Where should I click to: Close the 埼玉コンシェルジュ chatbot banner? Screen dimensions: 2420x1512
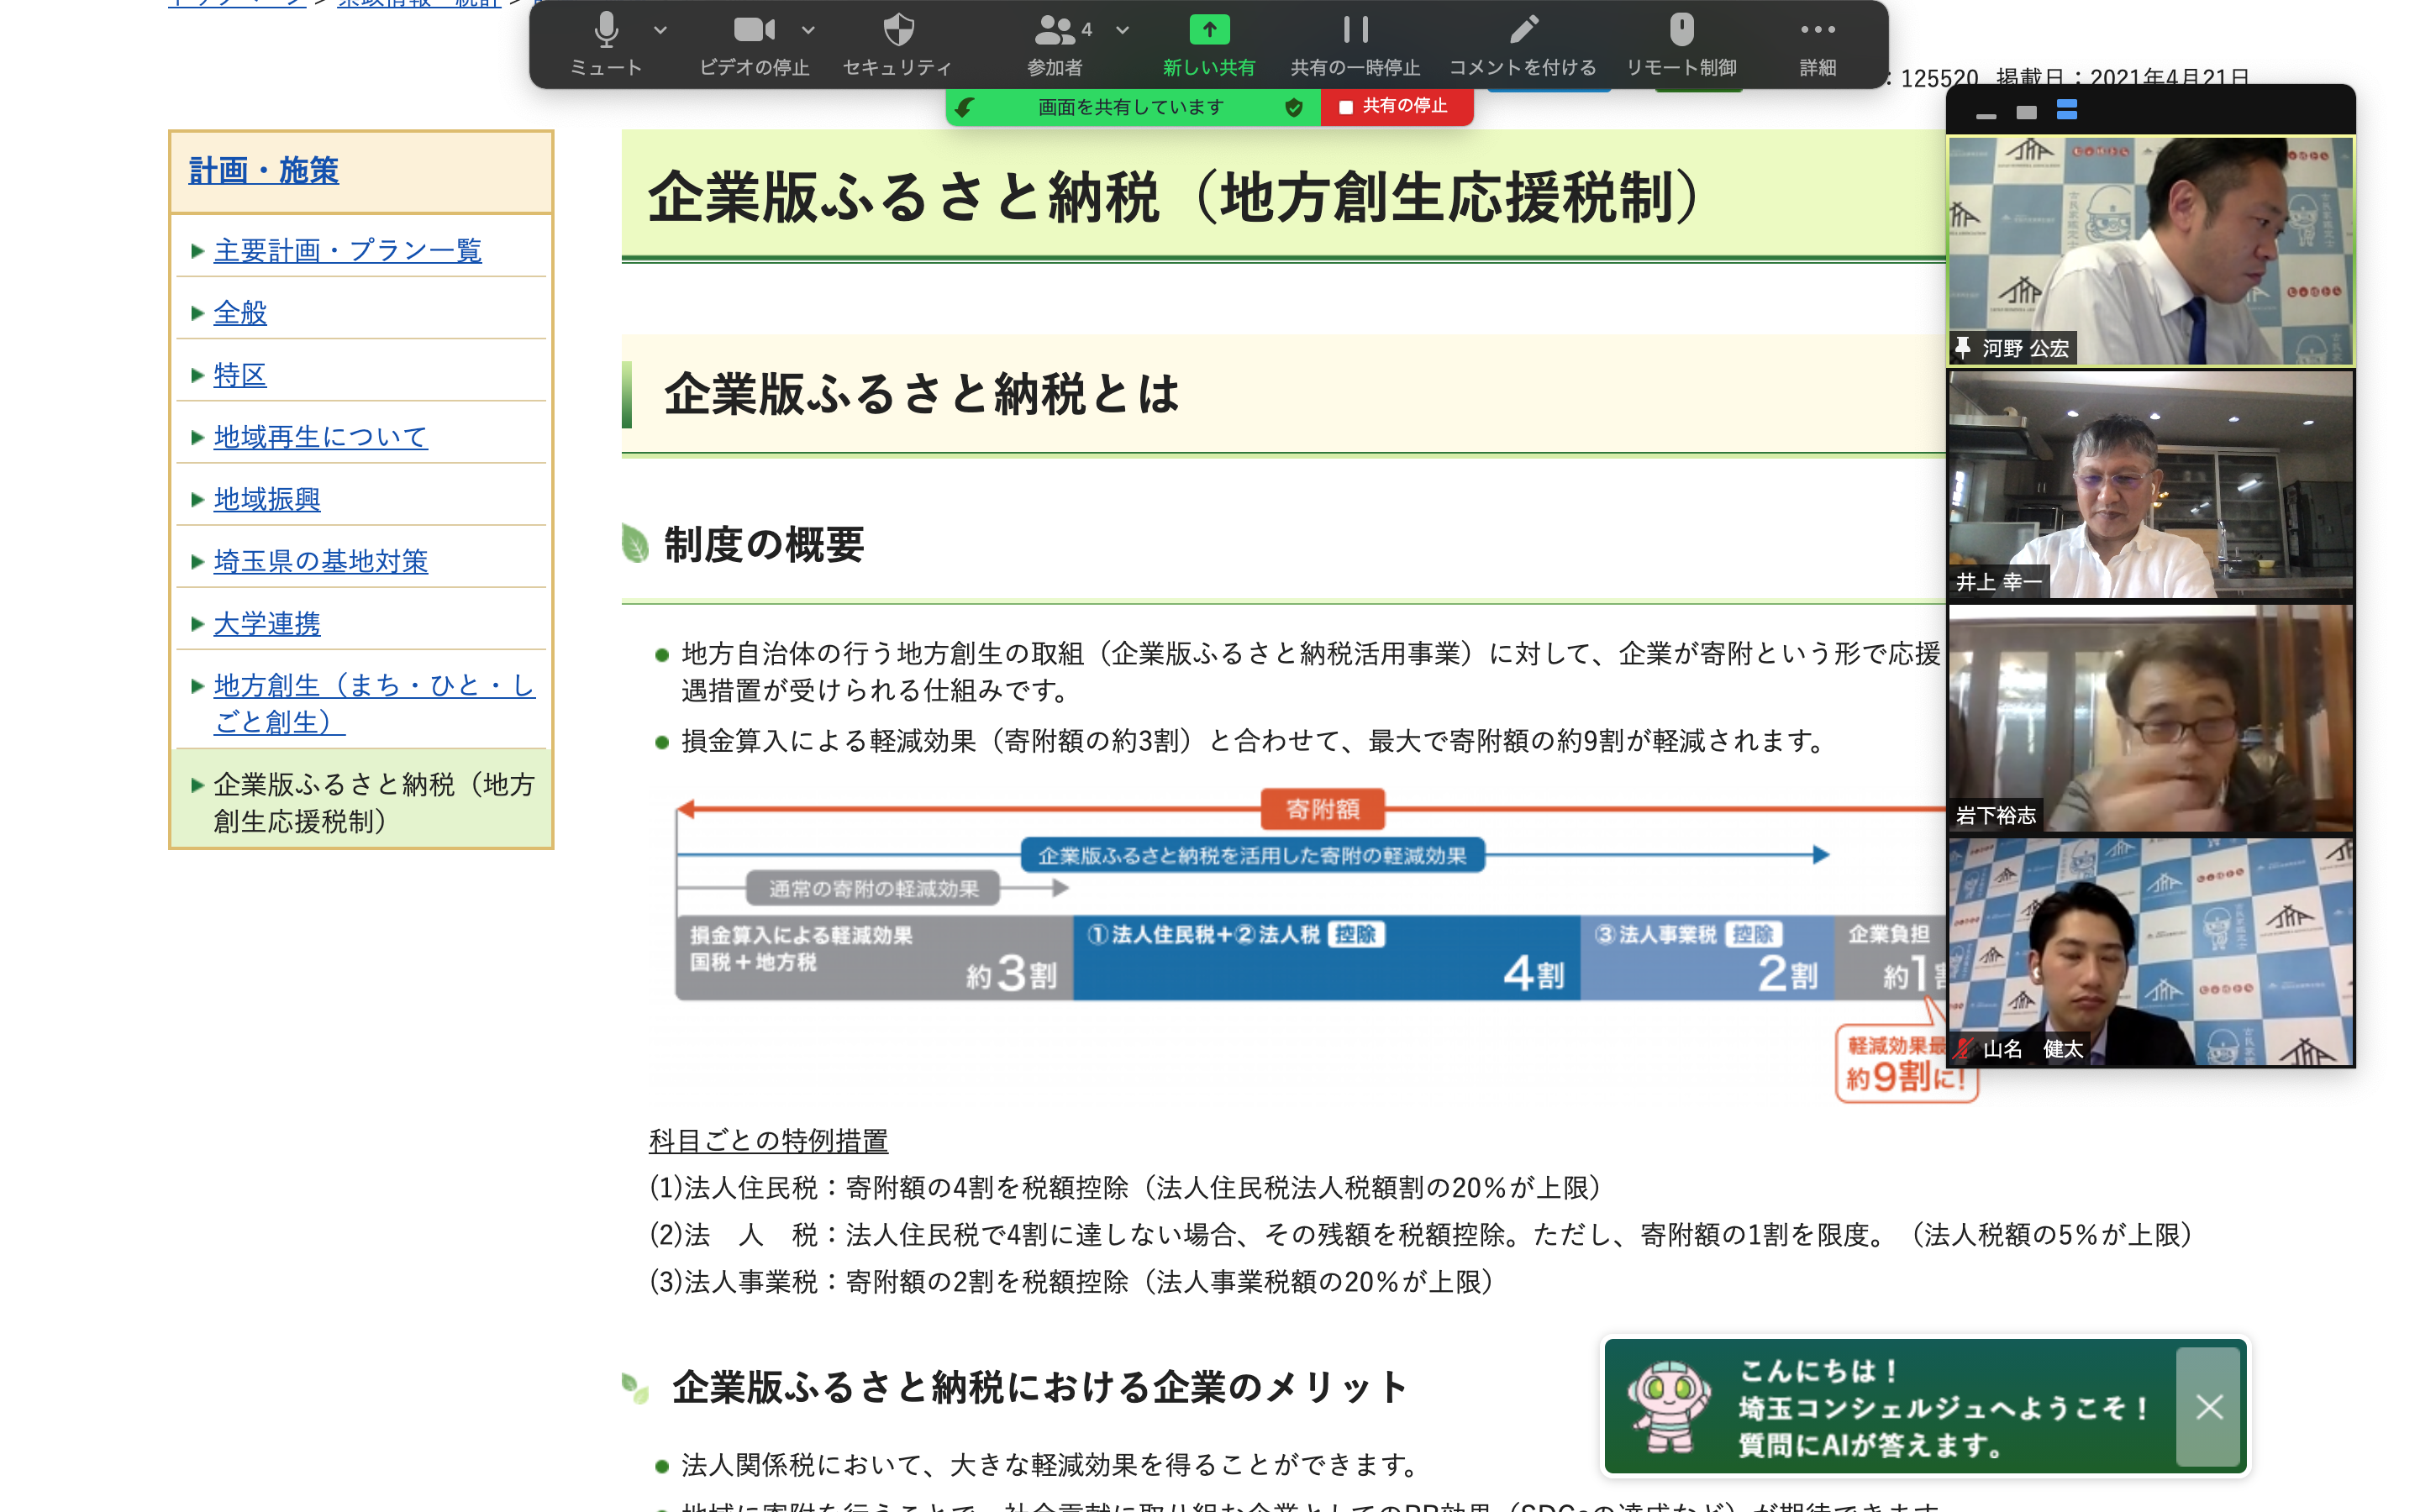pyautogui.click(x=2208, y=1406)
